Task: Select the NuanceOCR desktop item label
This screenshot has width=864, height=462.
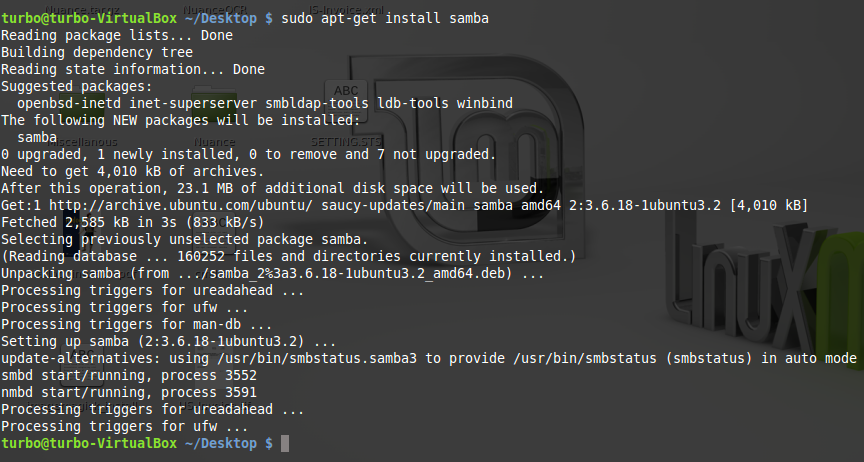Action: (214, 10)
